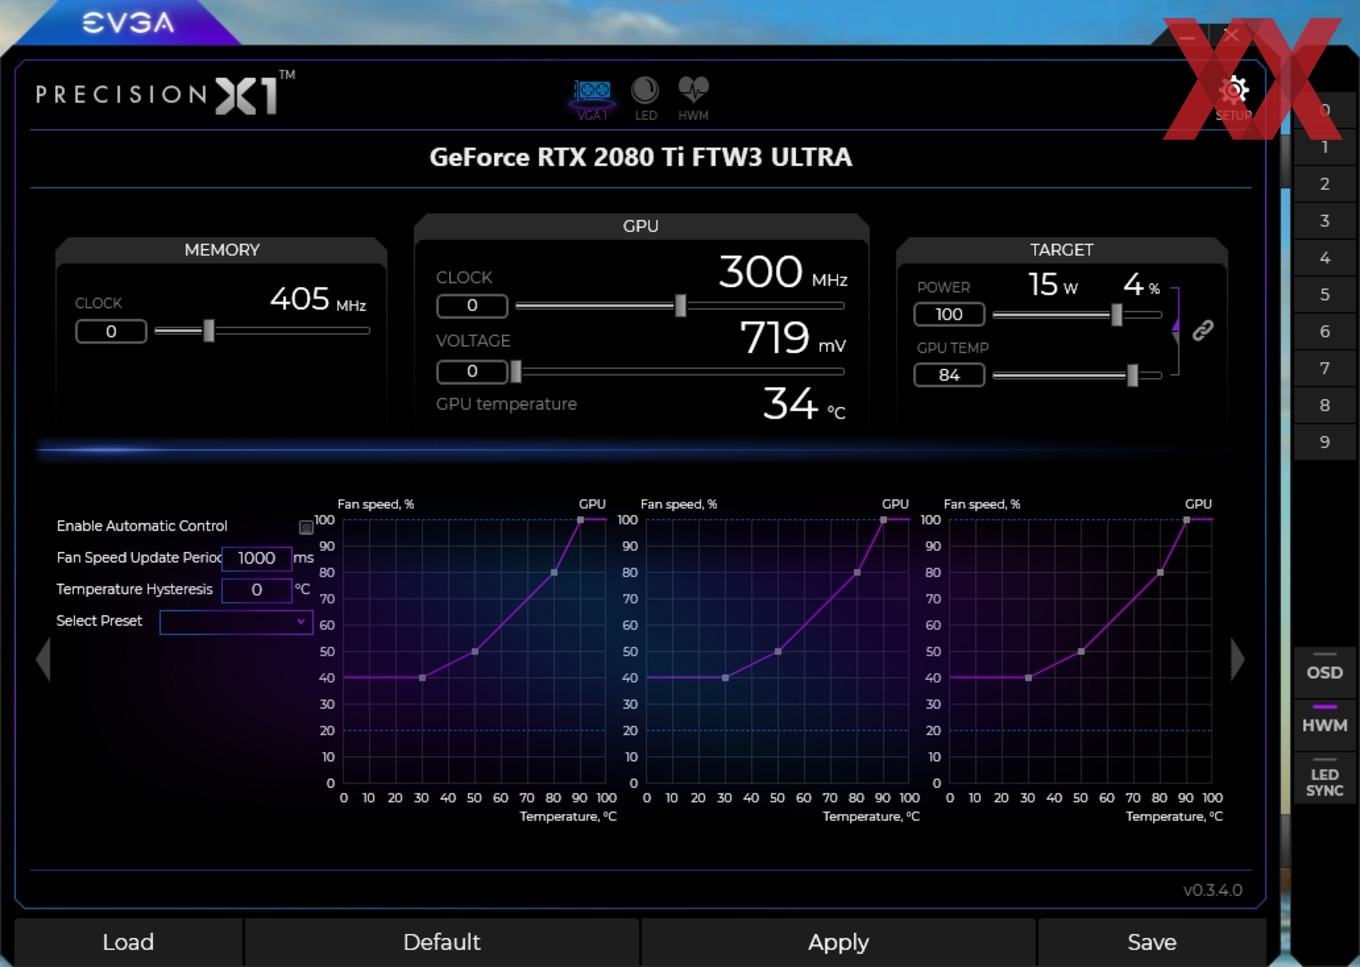This screenshot has width=1360, height=967.
Task: Open the LED settings icon
Action: [645, 99]
